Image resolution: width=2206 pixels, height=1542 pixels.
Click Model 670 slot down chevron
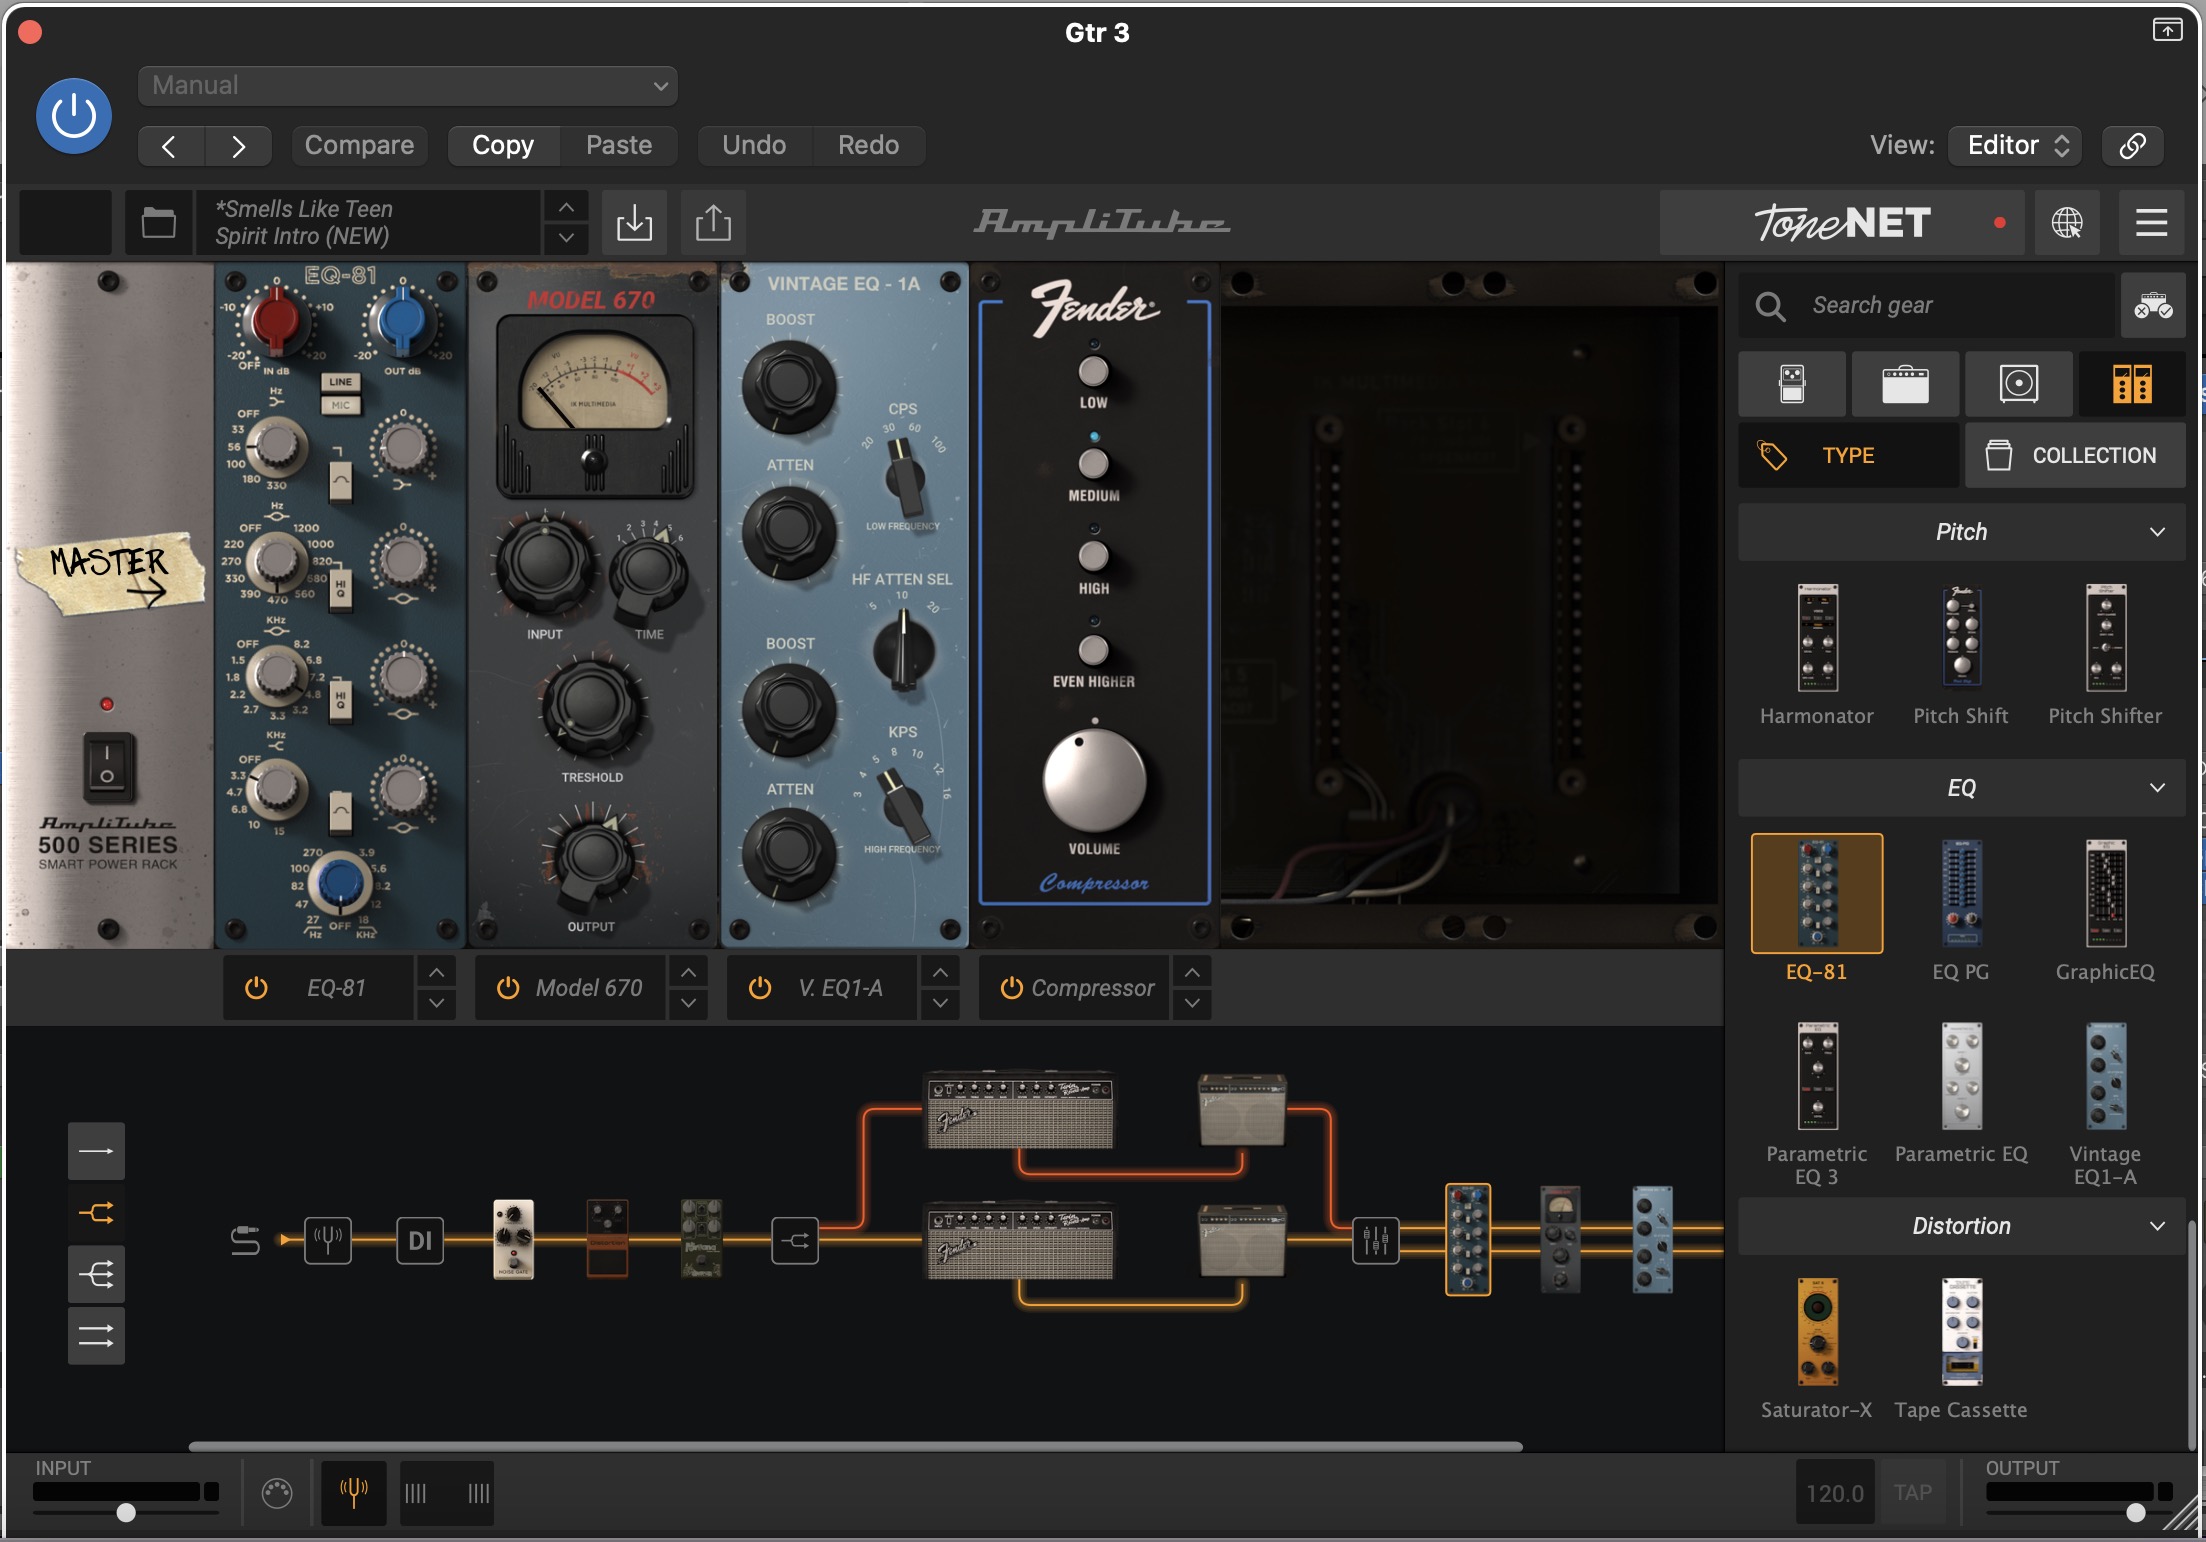(688, 1003)
